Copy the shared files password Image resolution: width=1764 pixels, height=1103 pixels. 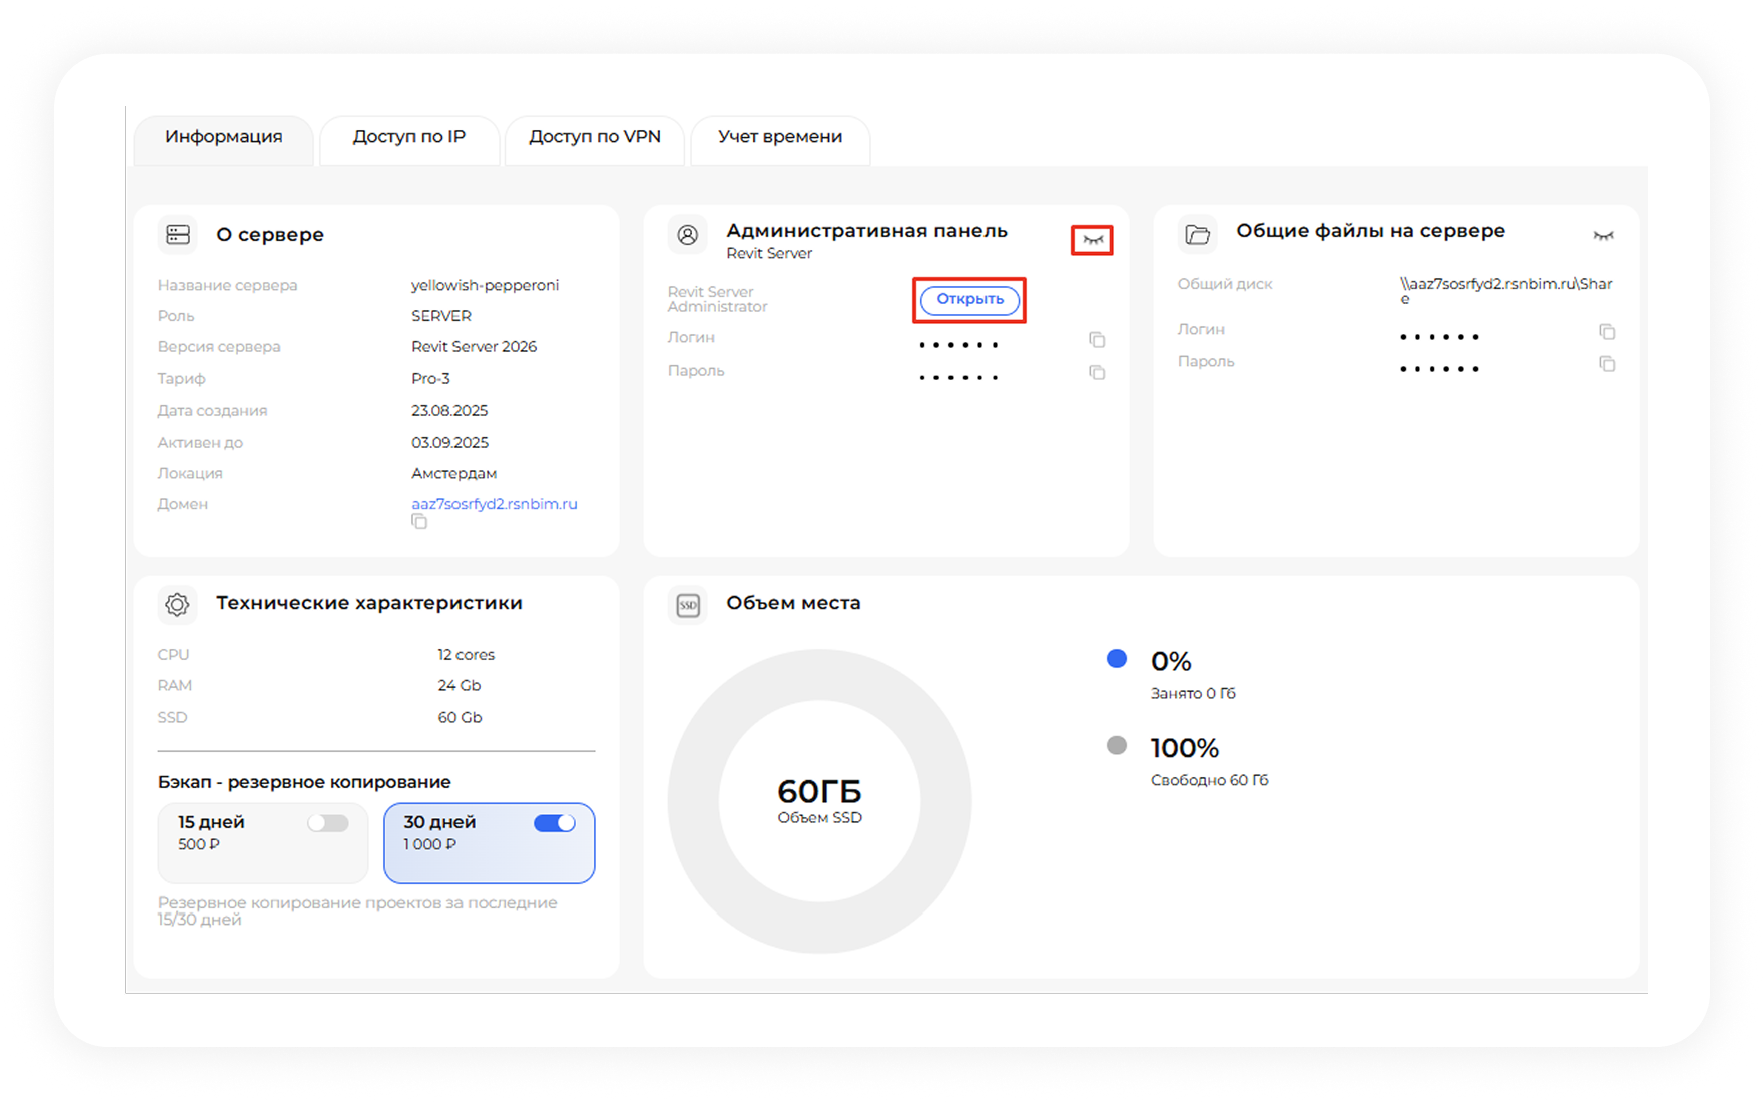(1607, 364)
